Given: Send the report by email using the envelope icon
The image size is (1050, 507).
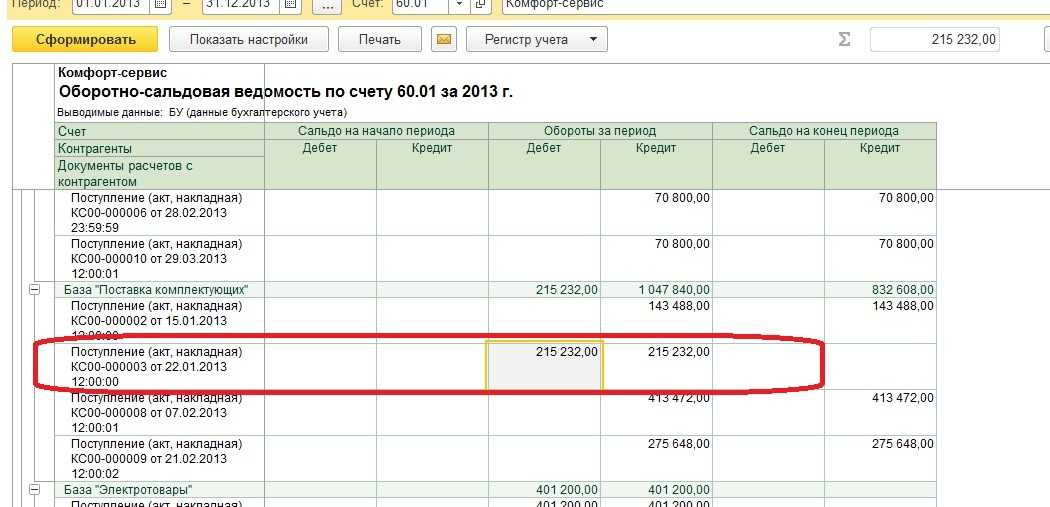Looking at the screenshot, I should (443, 40).
